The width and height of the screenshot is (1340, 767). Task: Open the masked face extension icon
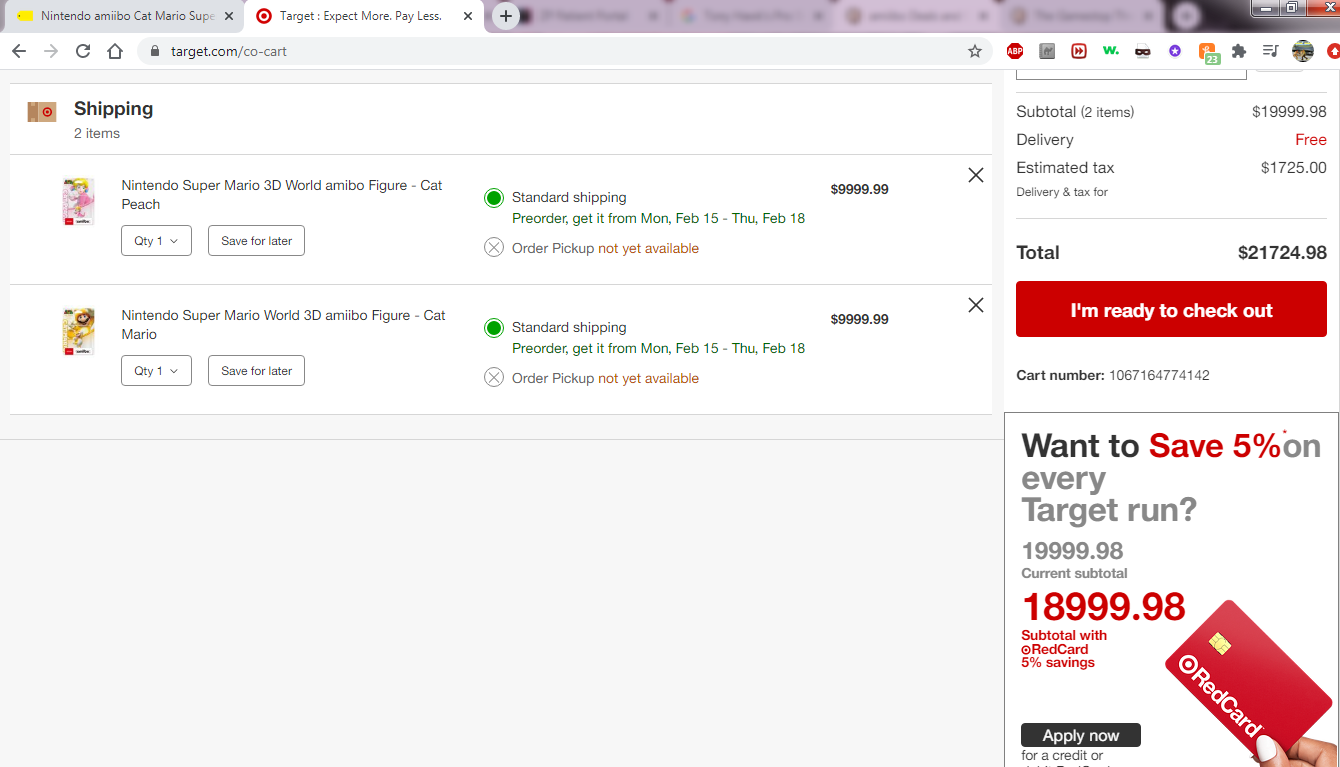1143,51
